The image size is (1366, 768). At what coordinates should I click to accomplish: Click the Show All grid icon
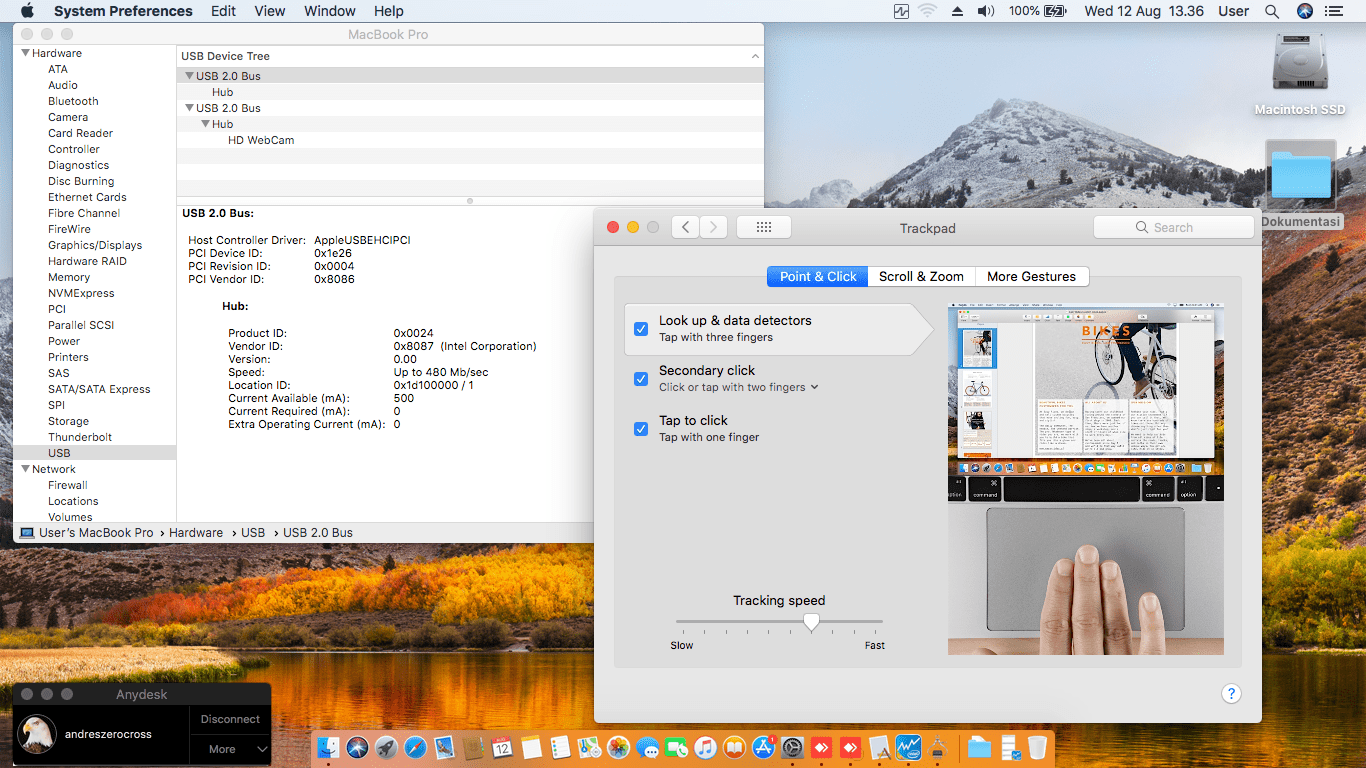(x=764, y=227)
